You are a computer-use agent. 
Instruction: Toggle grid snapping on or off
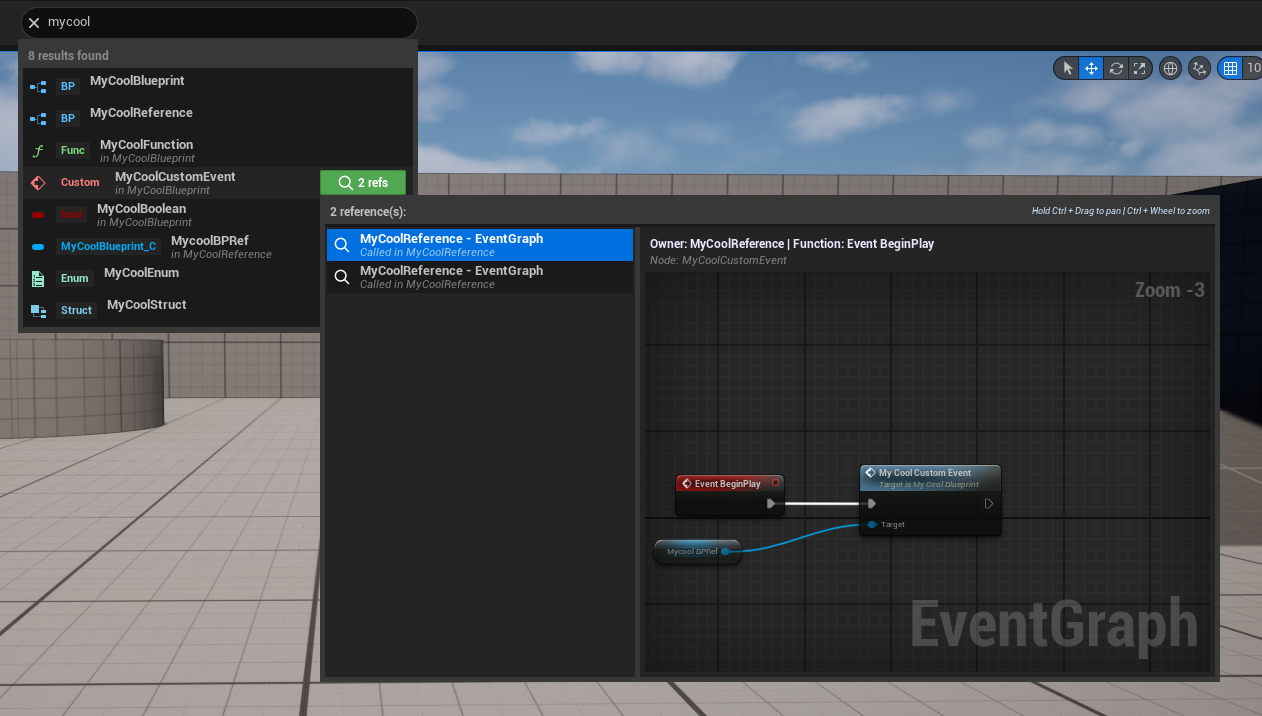[1230, 68]
